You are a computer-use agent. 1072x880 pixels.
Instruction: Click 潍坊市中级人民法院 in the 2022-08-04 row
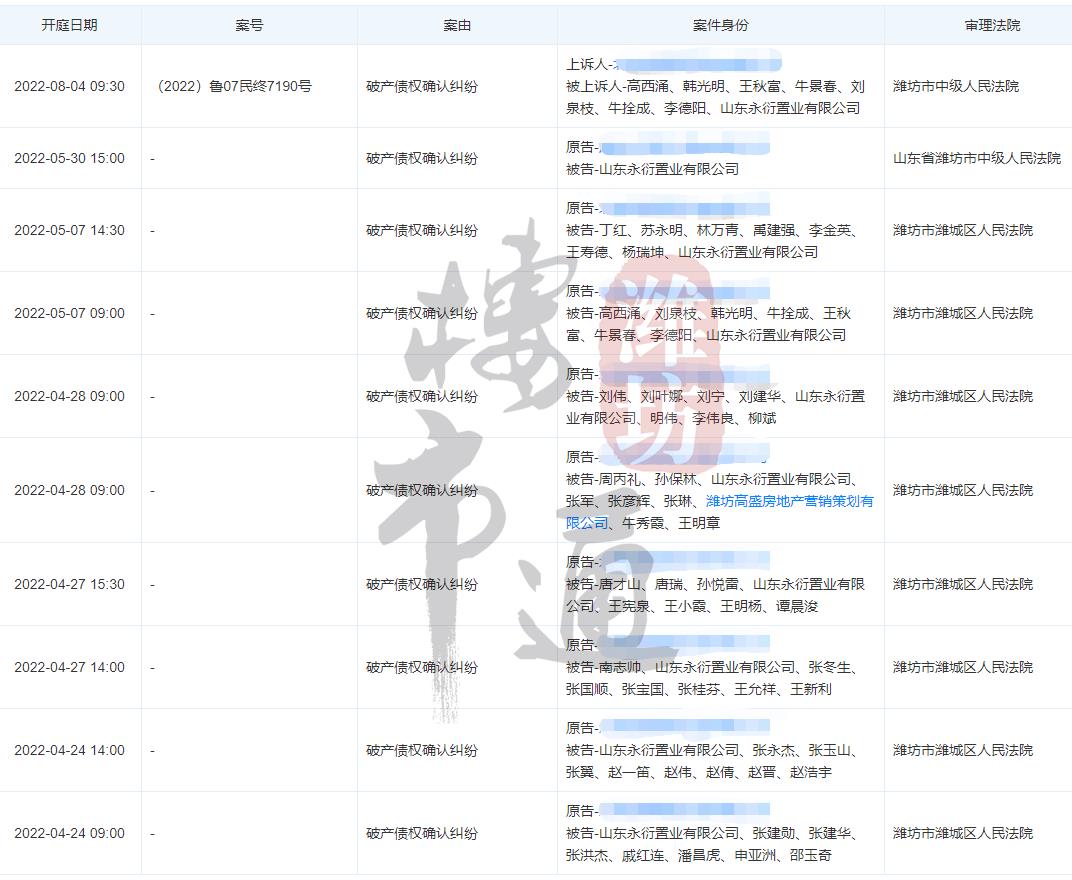(955, 87)
